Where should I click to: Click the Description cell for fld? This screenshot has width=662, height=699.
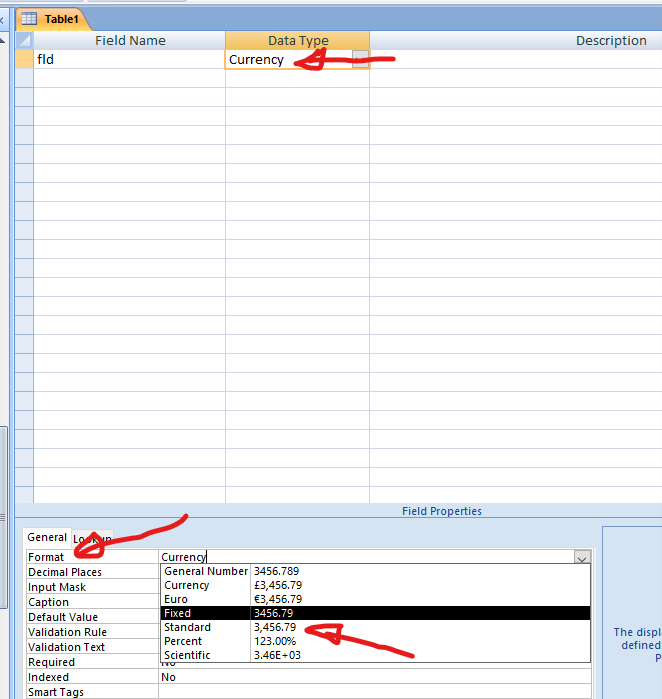click(516, 59)
